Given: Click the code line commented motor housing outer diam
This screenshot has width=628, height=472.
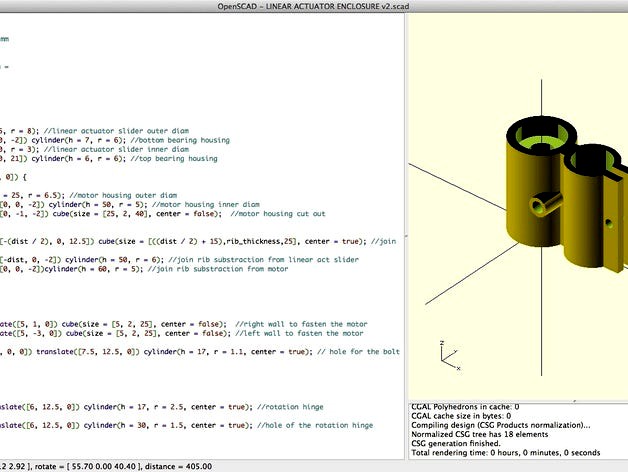Looking at the screenshot, I should (x=89, y=195).
